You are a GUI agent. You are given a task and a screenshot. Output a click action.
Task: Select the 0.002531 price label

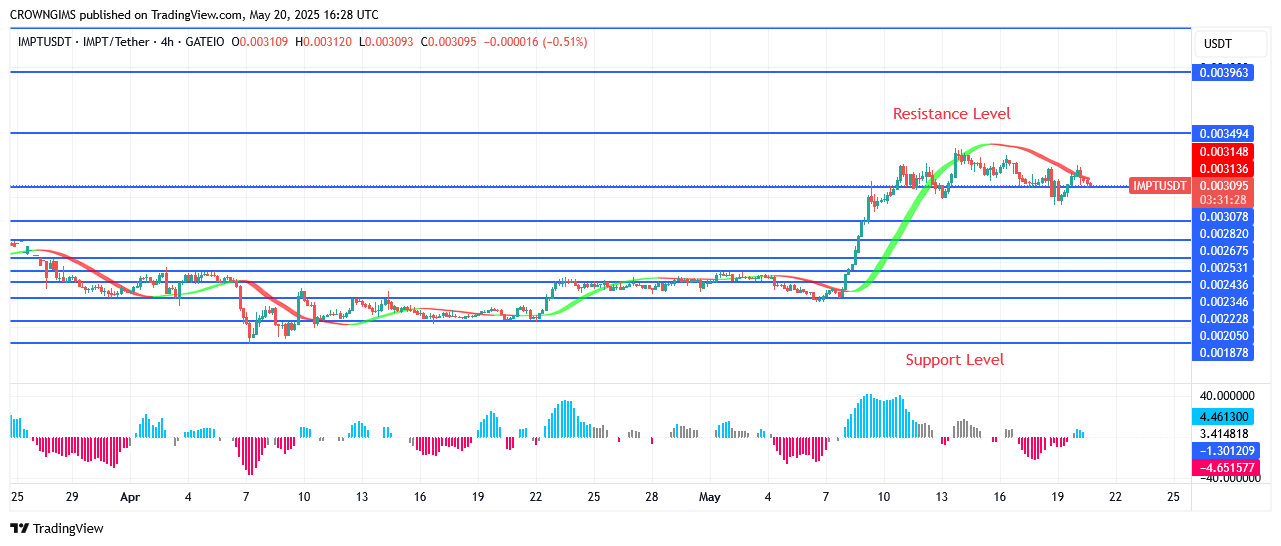pyautogui.click(x=1225, y=268)
